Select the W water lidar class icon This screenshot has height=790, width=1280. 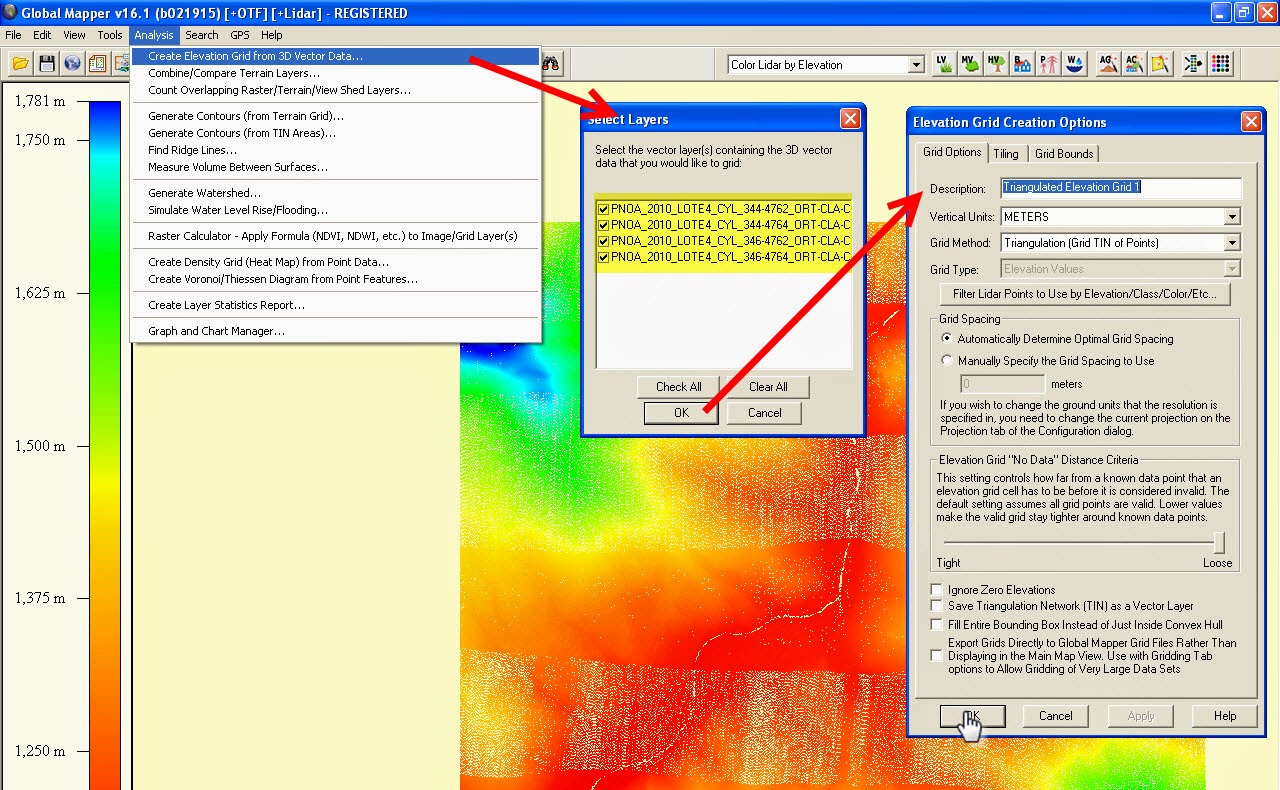[1074, 64]
